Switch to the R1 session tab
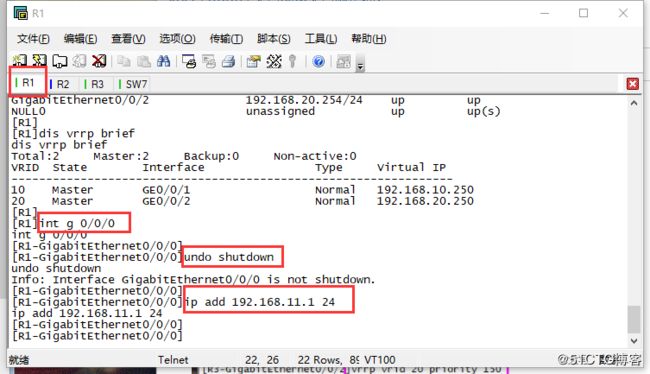Image resolution: width=650 pixels, height=374 pixels. [x=27, y=83]
